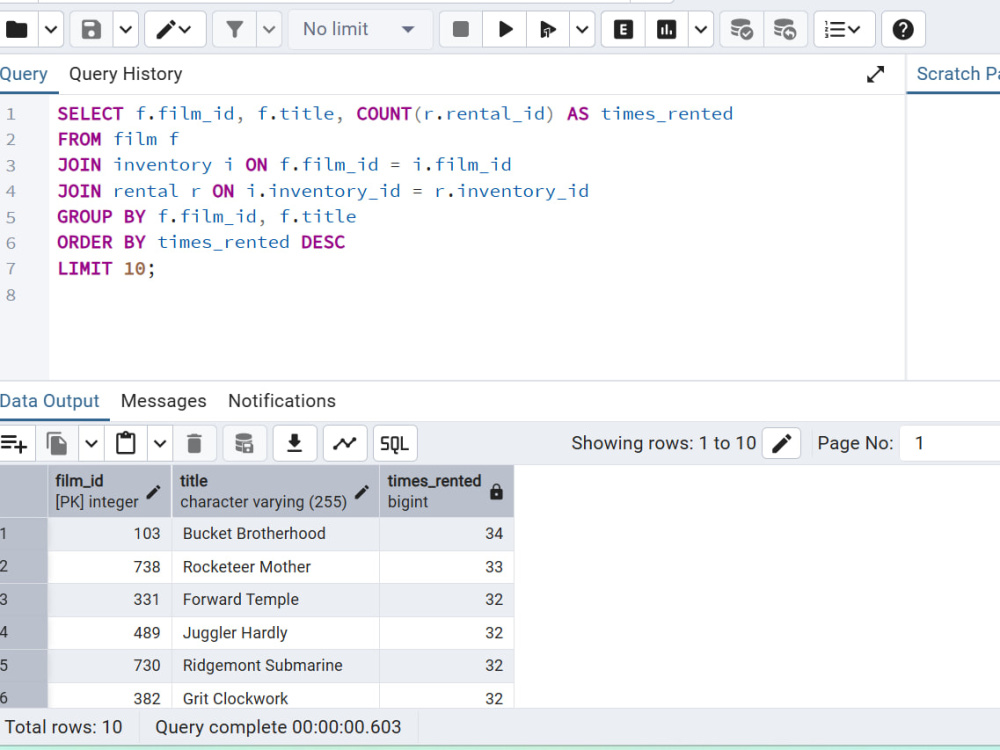Select the Forward Temple title cell
1000x750 pixels.
276,600
